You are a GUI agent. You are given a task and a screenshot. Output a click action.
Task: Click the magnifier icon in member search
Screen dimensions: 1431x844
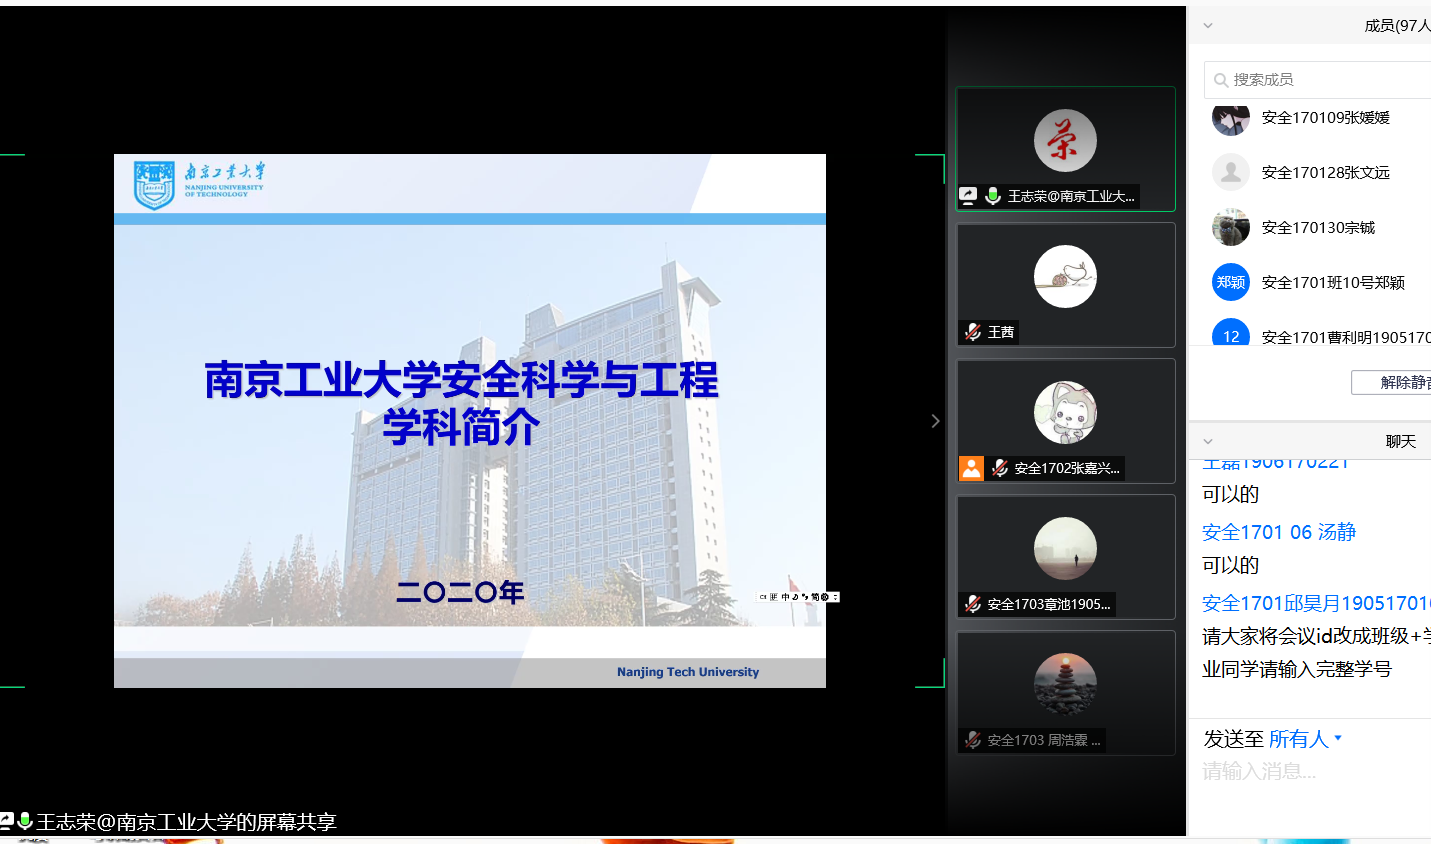(x=1221, y=80)
